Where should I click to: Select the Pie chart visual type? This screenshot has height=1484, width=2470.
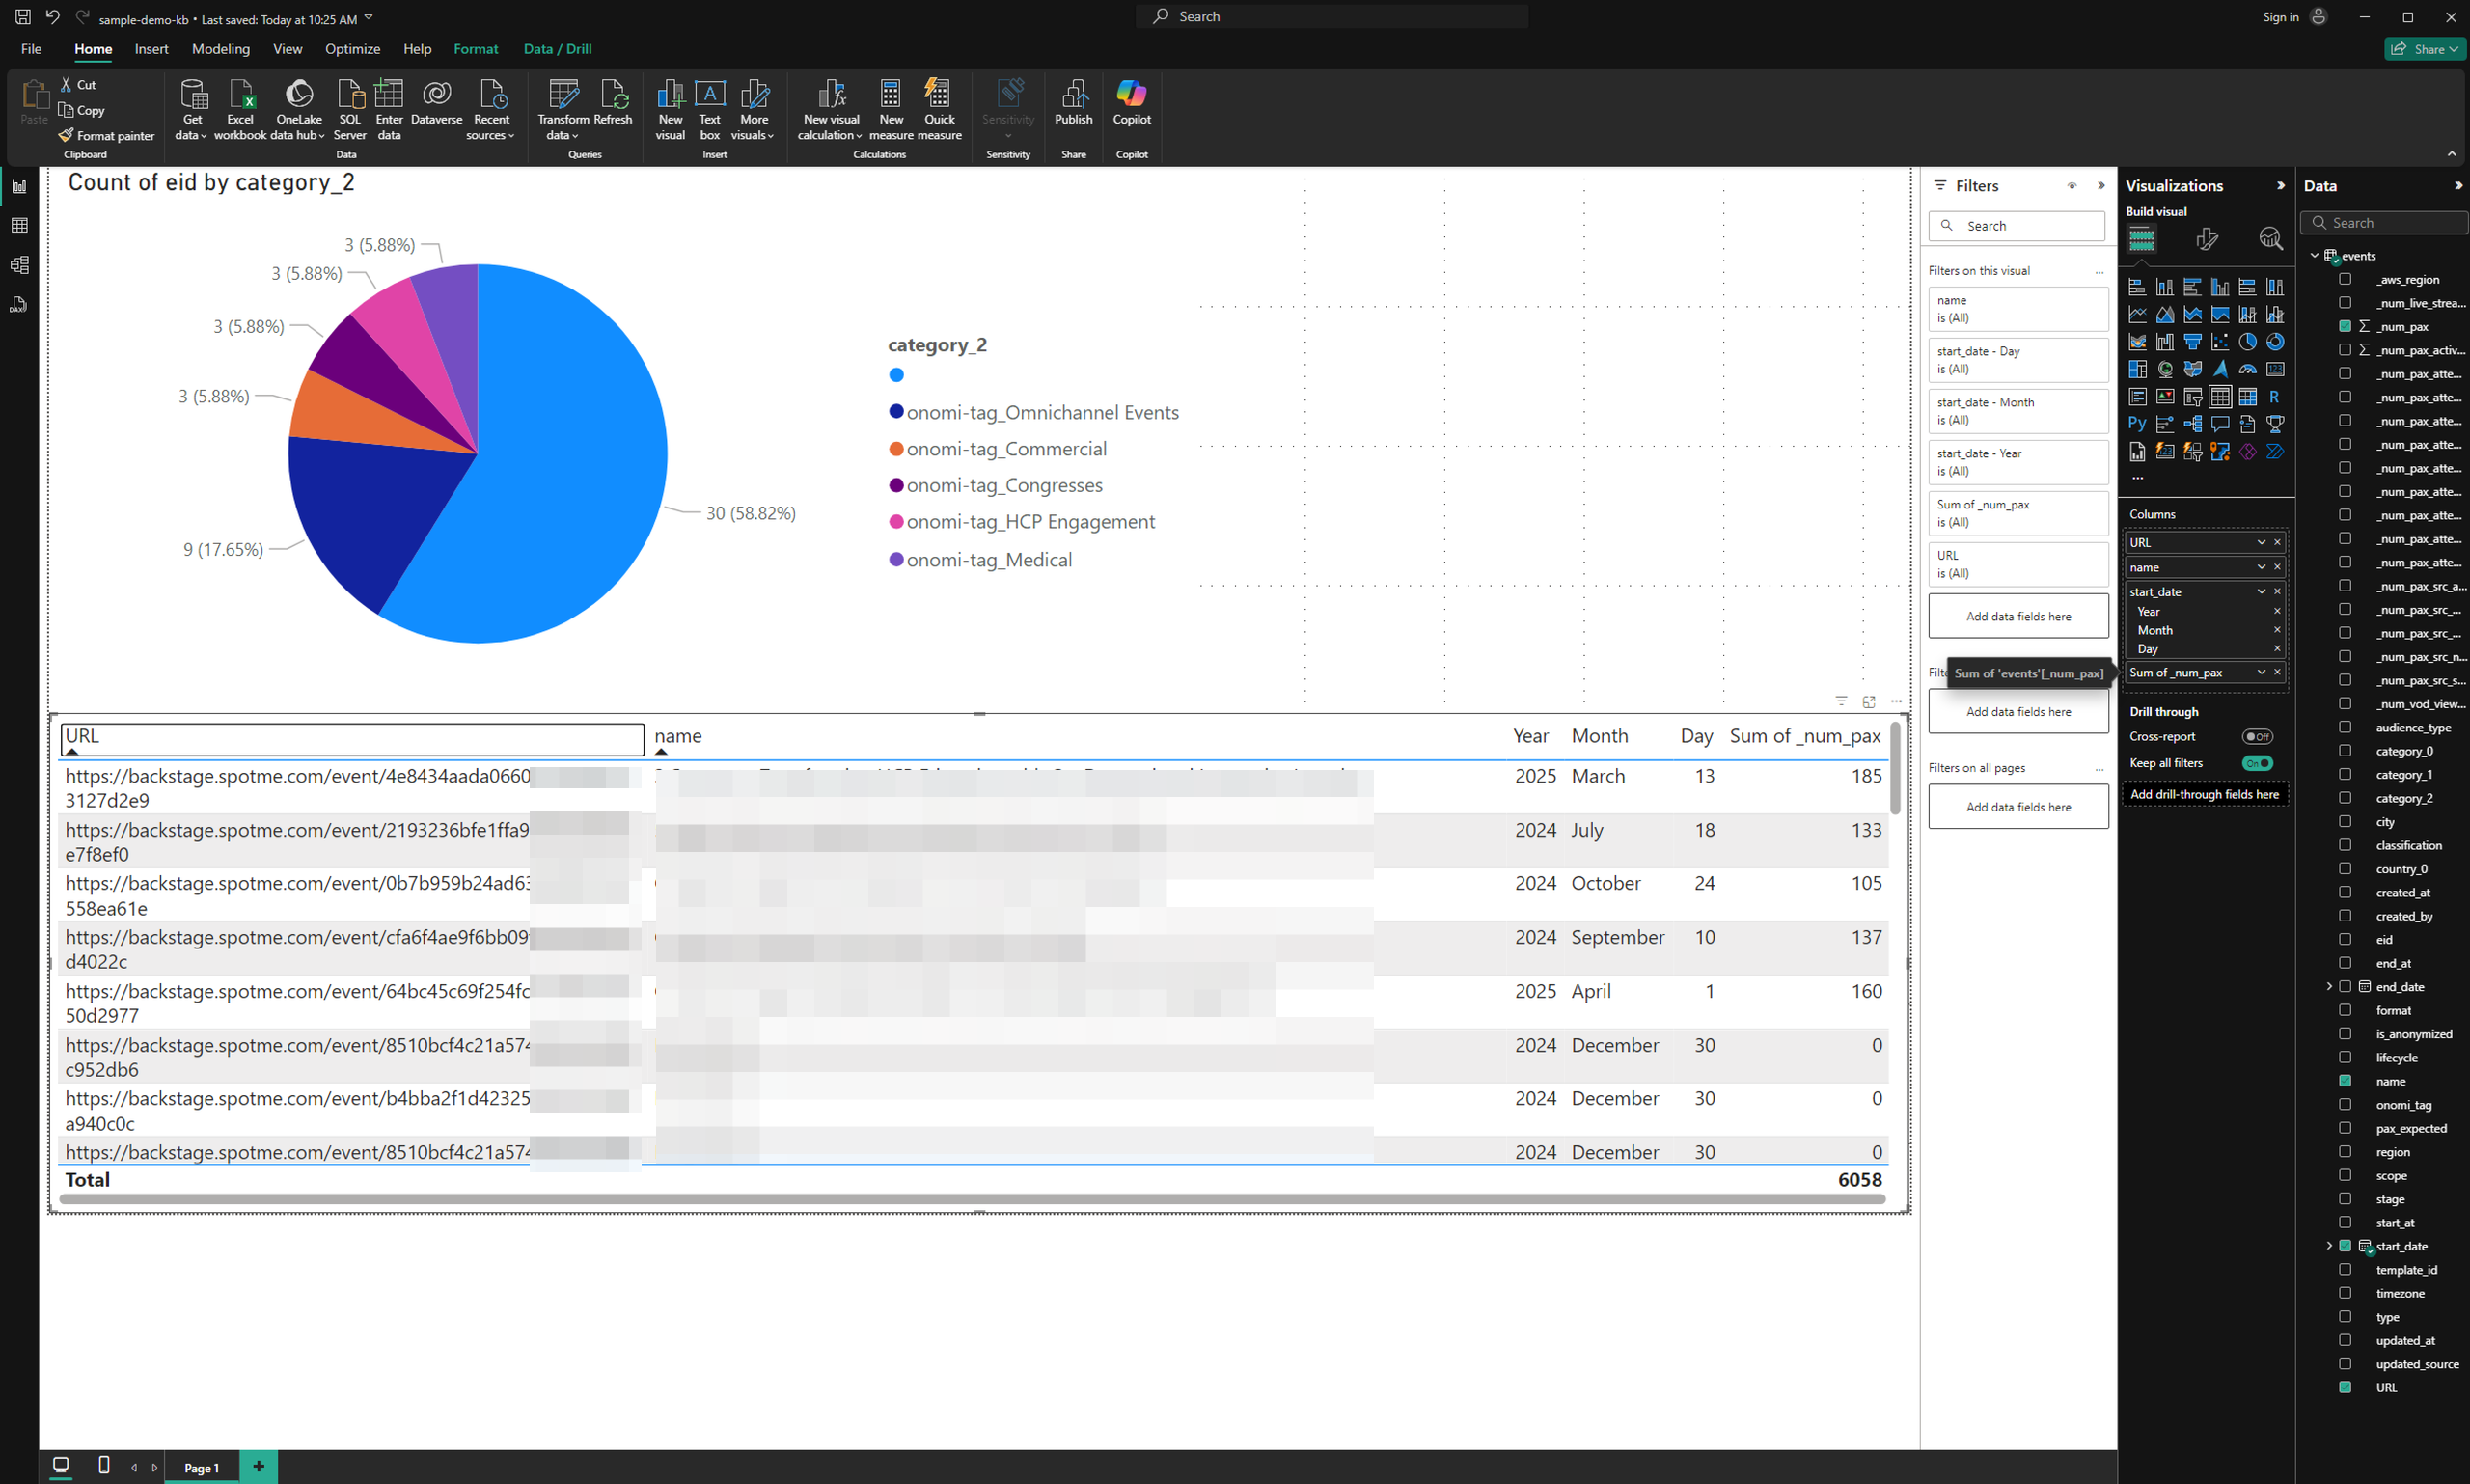2247,342
